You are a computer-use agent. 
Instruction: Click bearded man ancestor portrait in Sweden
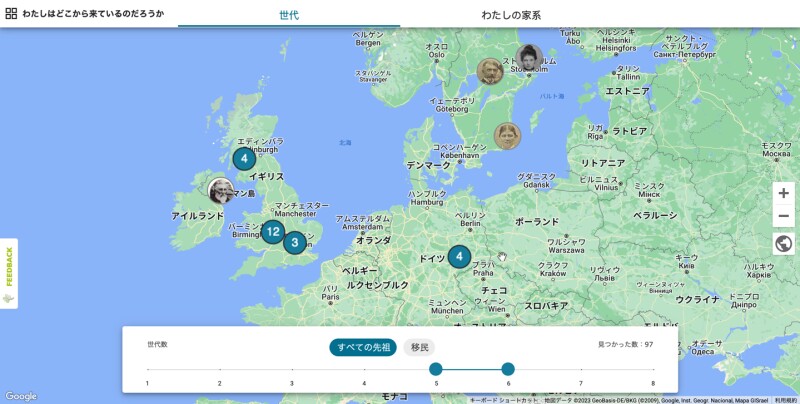click(490, 71)
